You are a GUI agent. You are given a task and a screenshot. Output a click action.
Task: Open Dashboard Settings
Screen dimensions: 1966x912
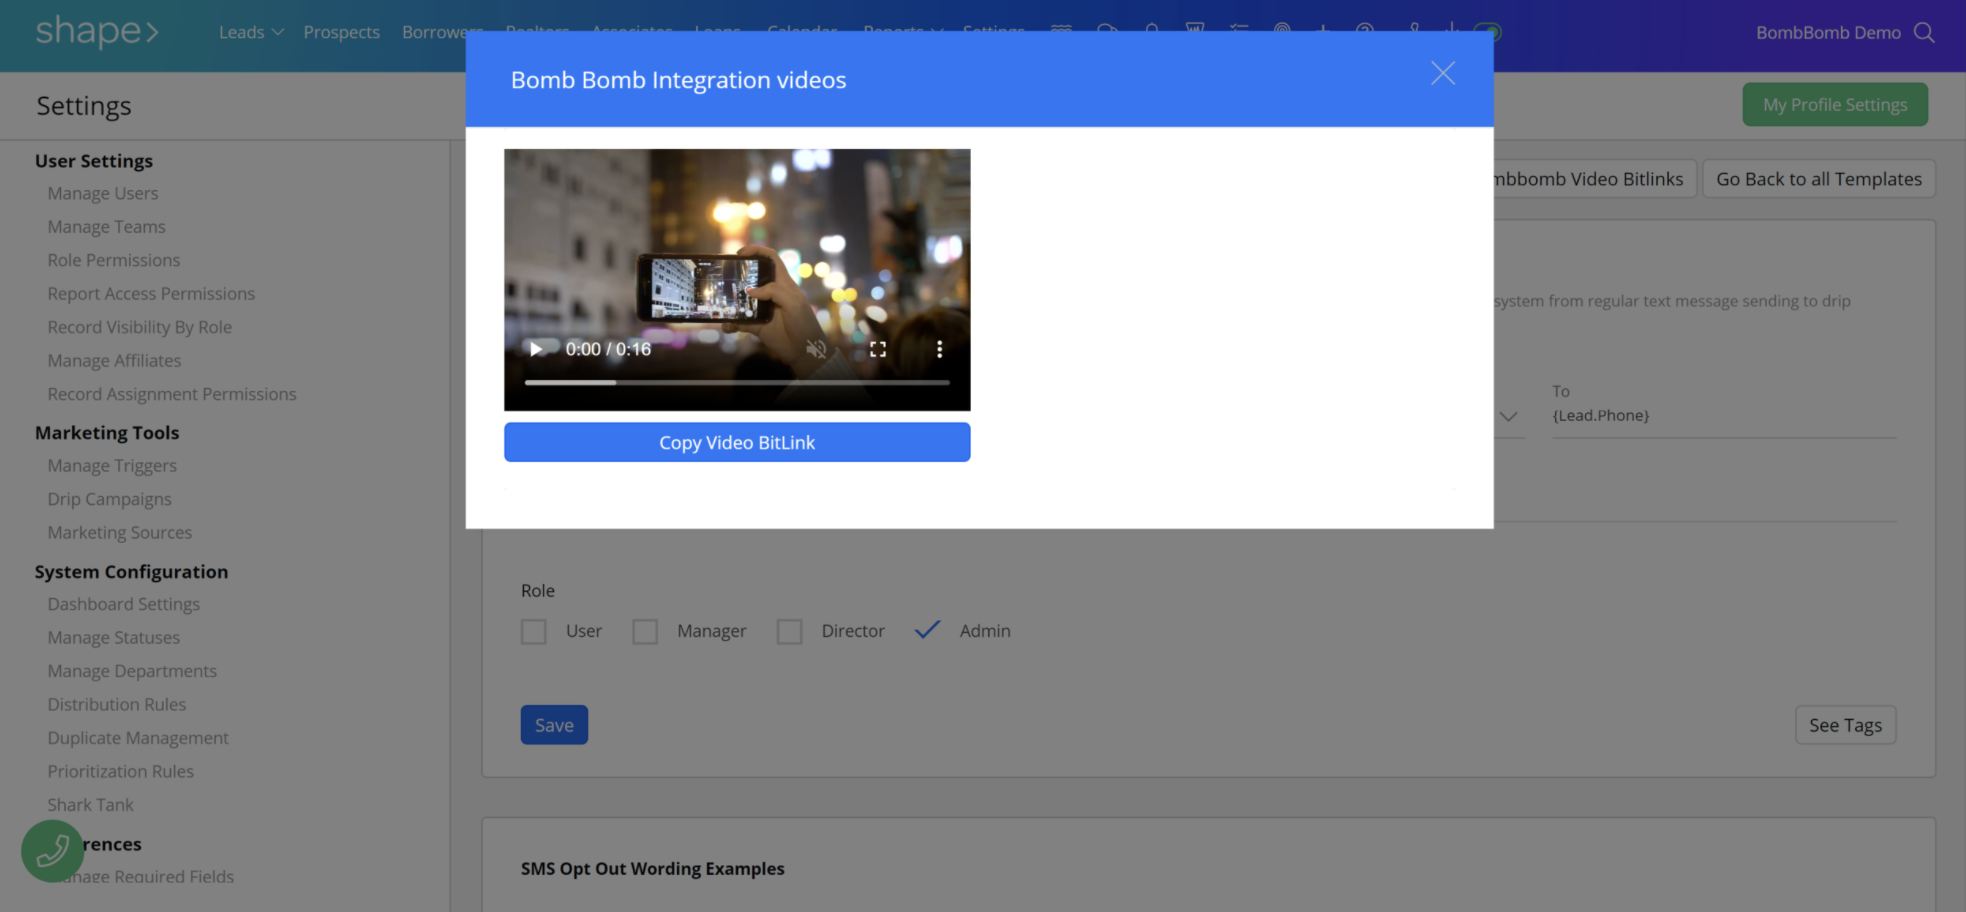(x=123, y=604)
